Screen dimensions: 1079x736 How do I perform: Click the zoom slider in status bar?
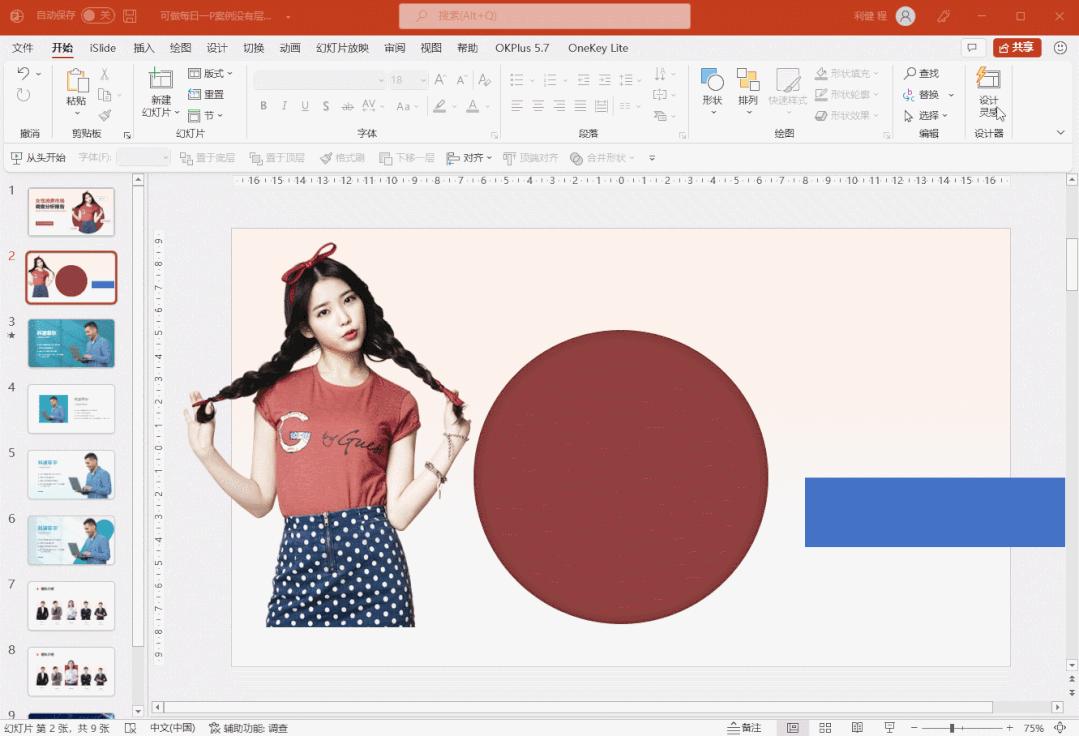click(x=952, y=728)
